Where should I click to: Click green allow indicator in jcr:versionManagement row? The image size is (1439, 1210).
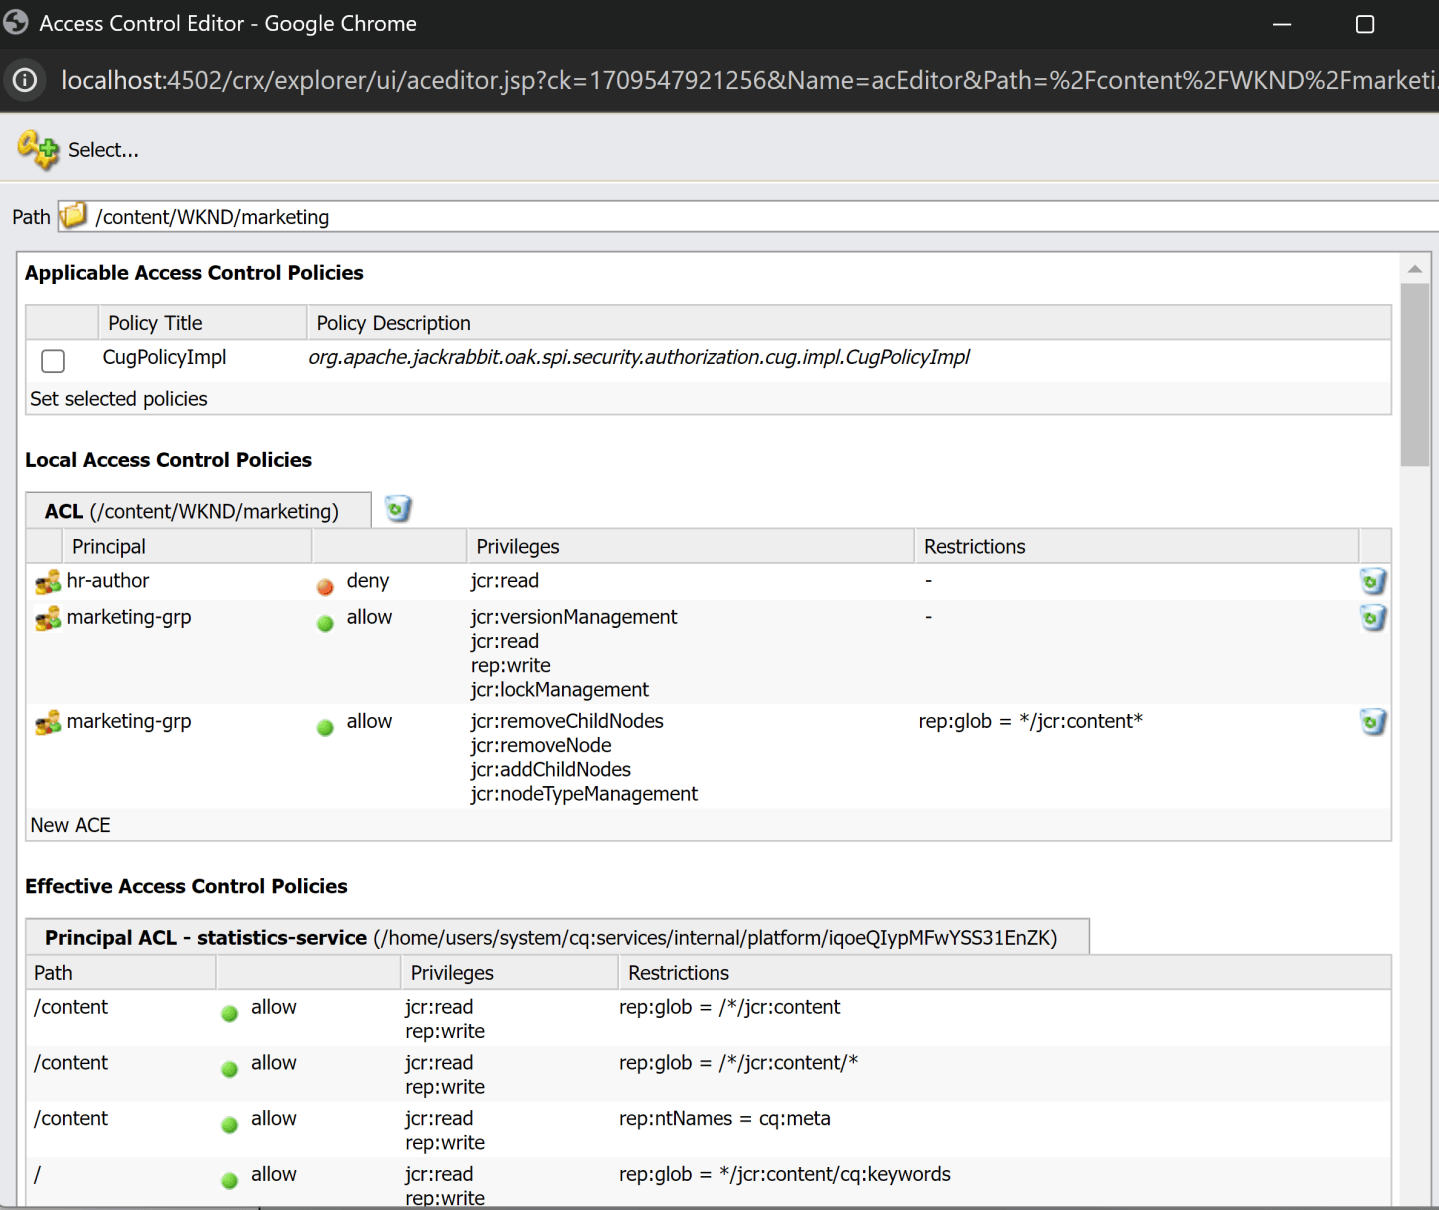pyautogui.click(x=325, y=624)
